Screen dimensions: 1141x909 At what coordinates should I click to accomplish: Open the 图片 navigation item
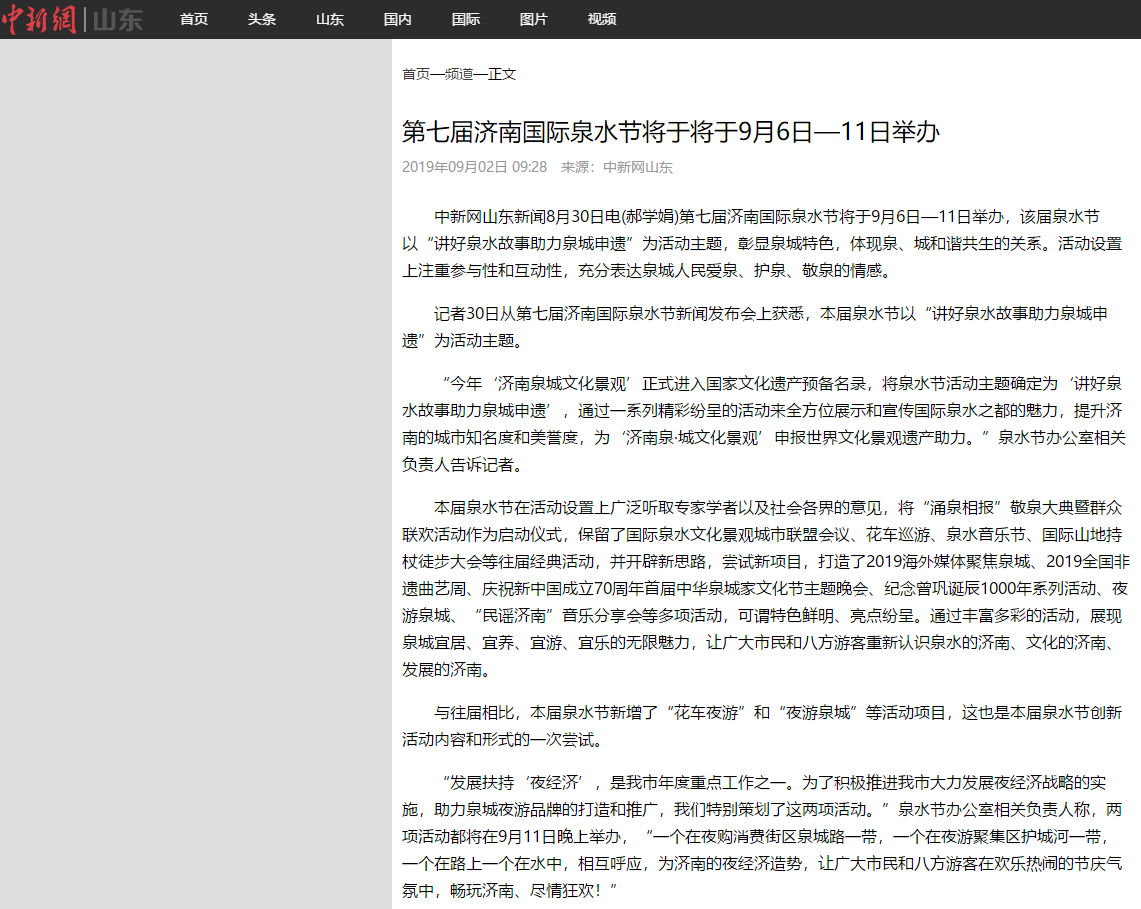coord(533,20)
